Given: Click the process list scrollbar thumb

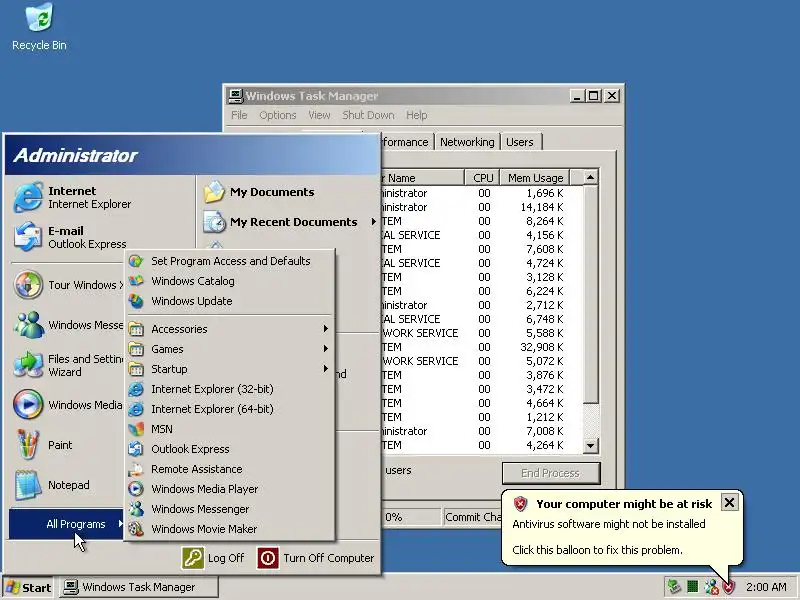Looking at the screenshot, I should pyautogui.click(x=590, y=294).
